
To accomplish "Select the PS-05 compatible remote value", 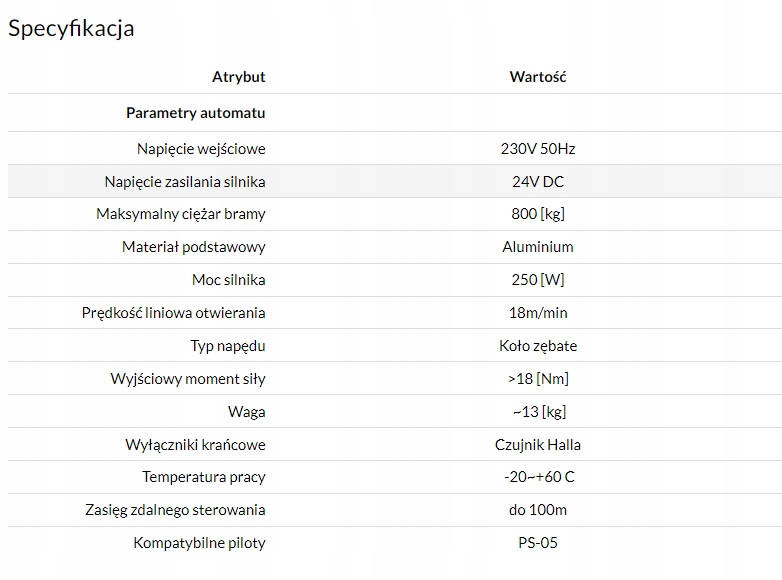I will pos(538,543).
